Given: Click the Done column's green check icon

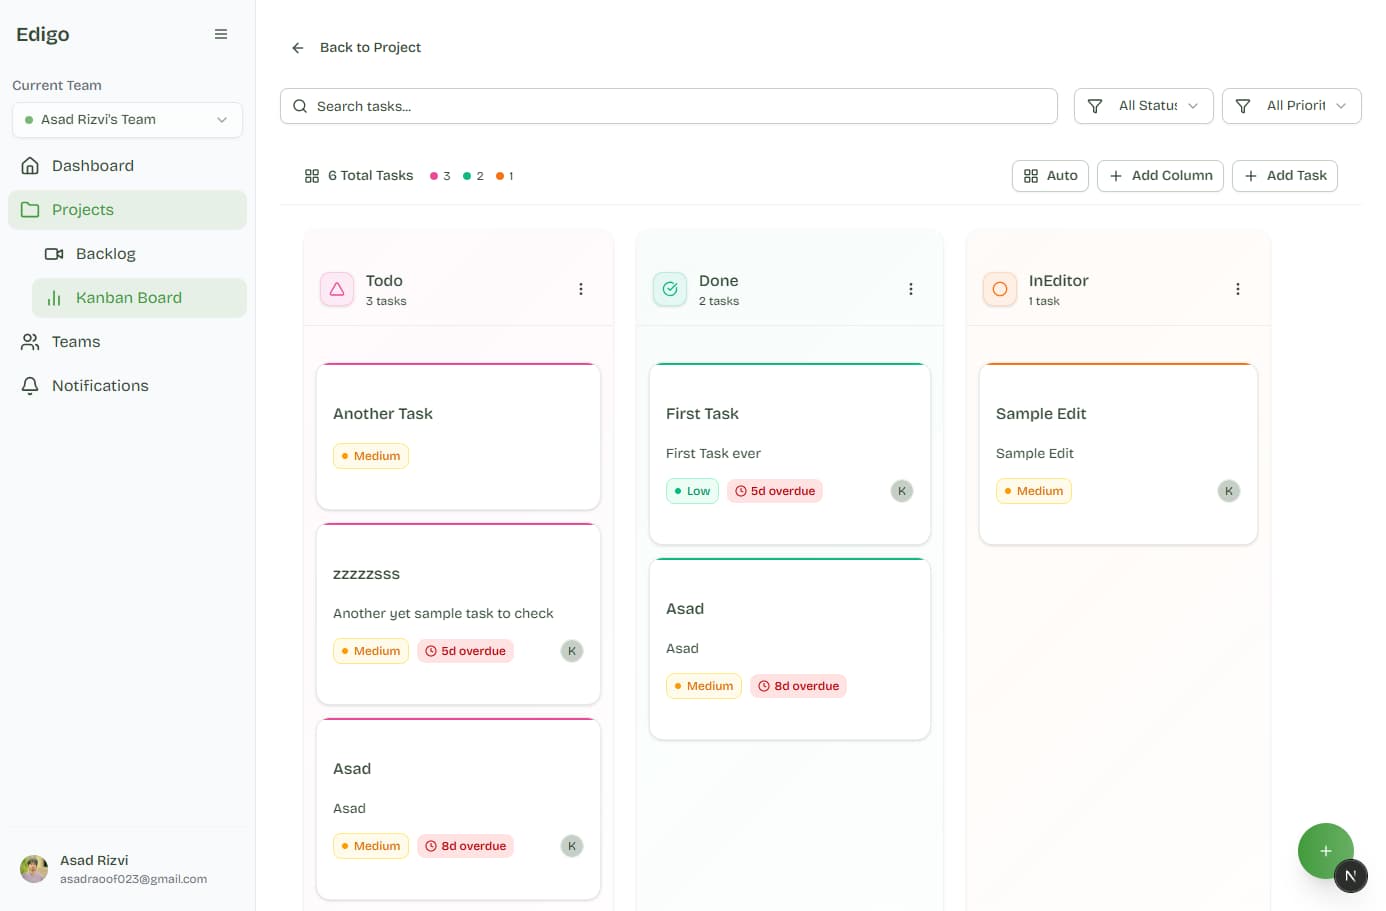Looking at the screenshot, I should (669, 288).
